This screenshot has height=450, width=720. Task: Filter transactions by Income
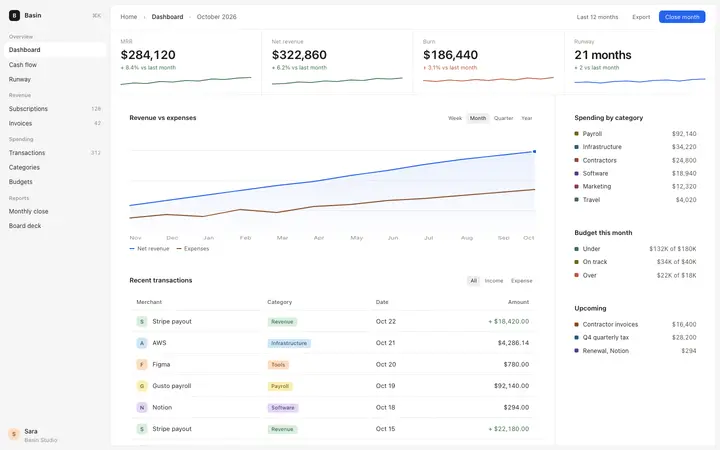pyautogui.click(x=494, y=281)
